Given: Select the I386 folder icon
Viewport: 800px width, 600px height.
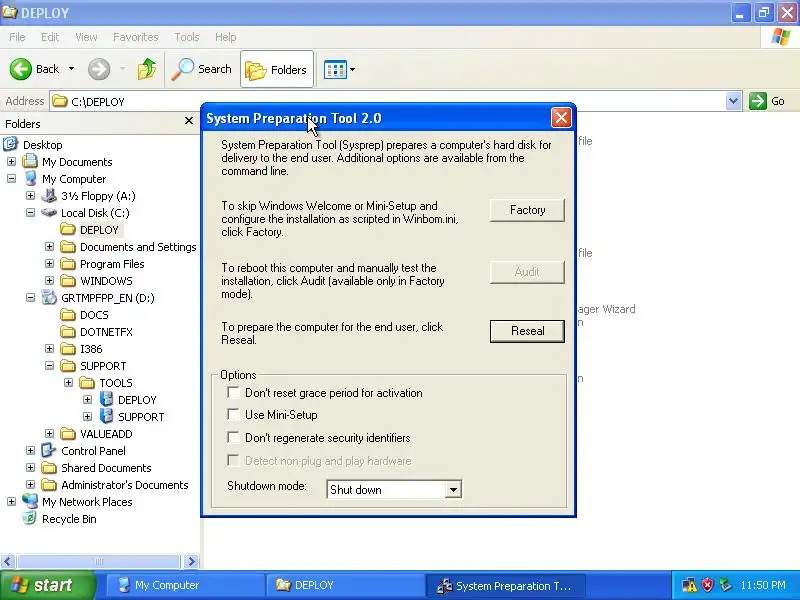Looking at the screenshot, I should (68, 348).
